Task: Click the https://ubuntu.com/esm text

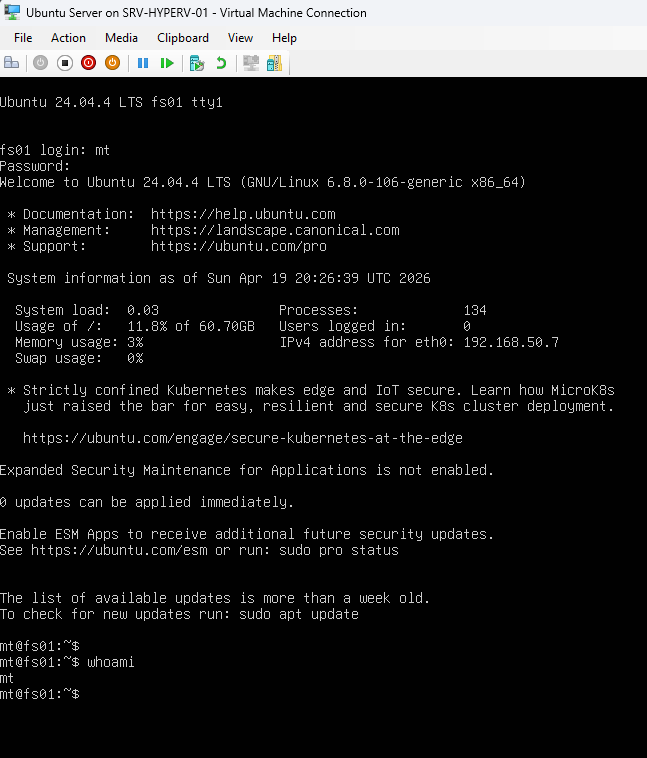Action: pos(119,550)
